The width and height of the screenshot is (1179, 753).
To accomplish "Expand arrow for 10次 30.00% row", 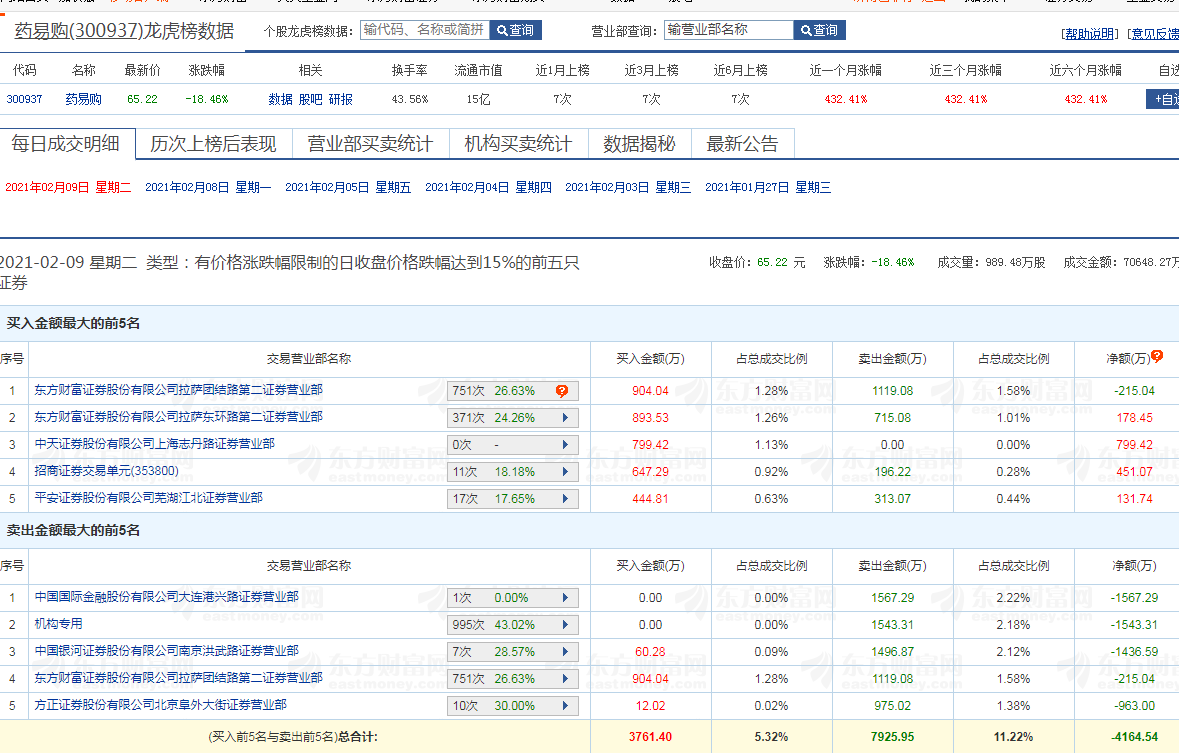I will tap(565, 706).
